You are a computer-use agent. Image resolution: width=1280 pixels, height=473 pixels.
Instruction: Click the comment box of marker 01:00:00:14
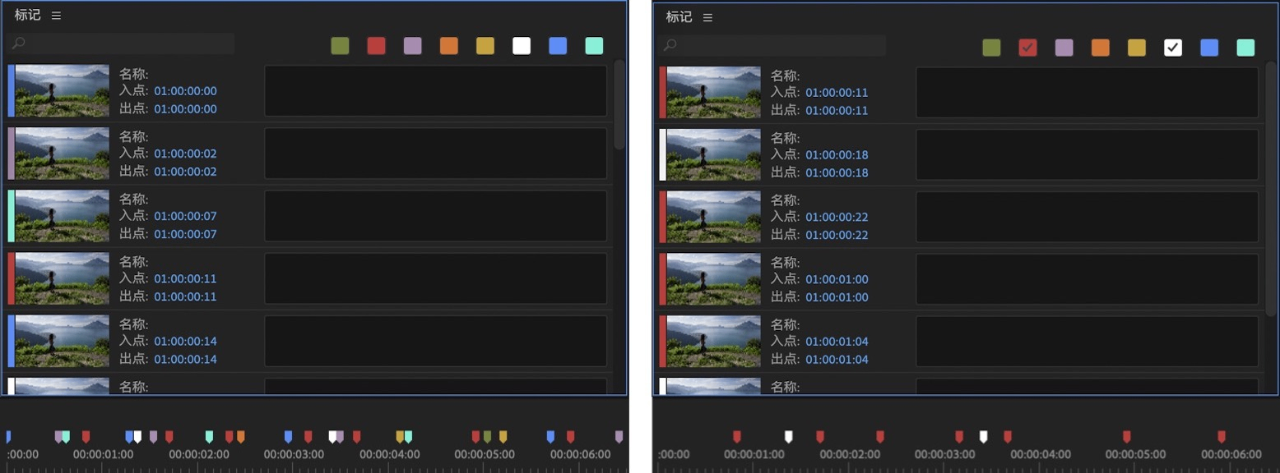435,341
